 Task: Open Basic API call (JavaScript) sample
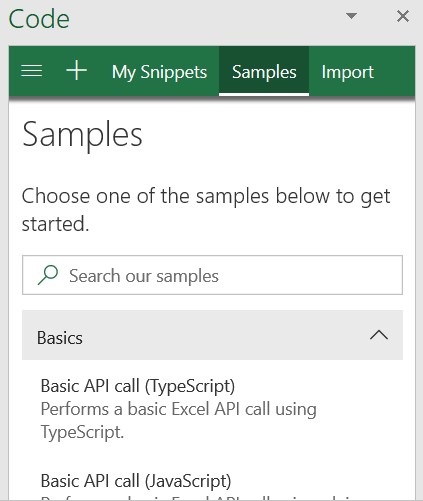[x=136, y=481]
